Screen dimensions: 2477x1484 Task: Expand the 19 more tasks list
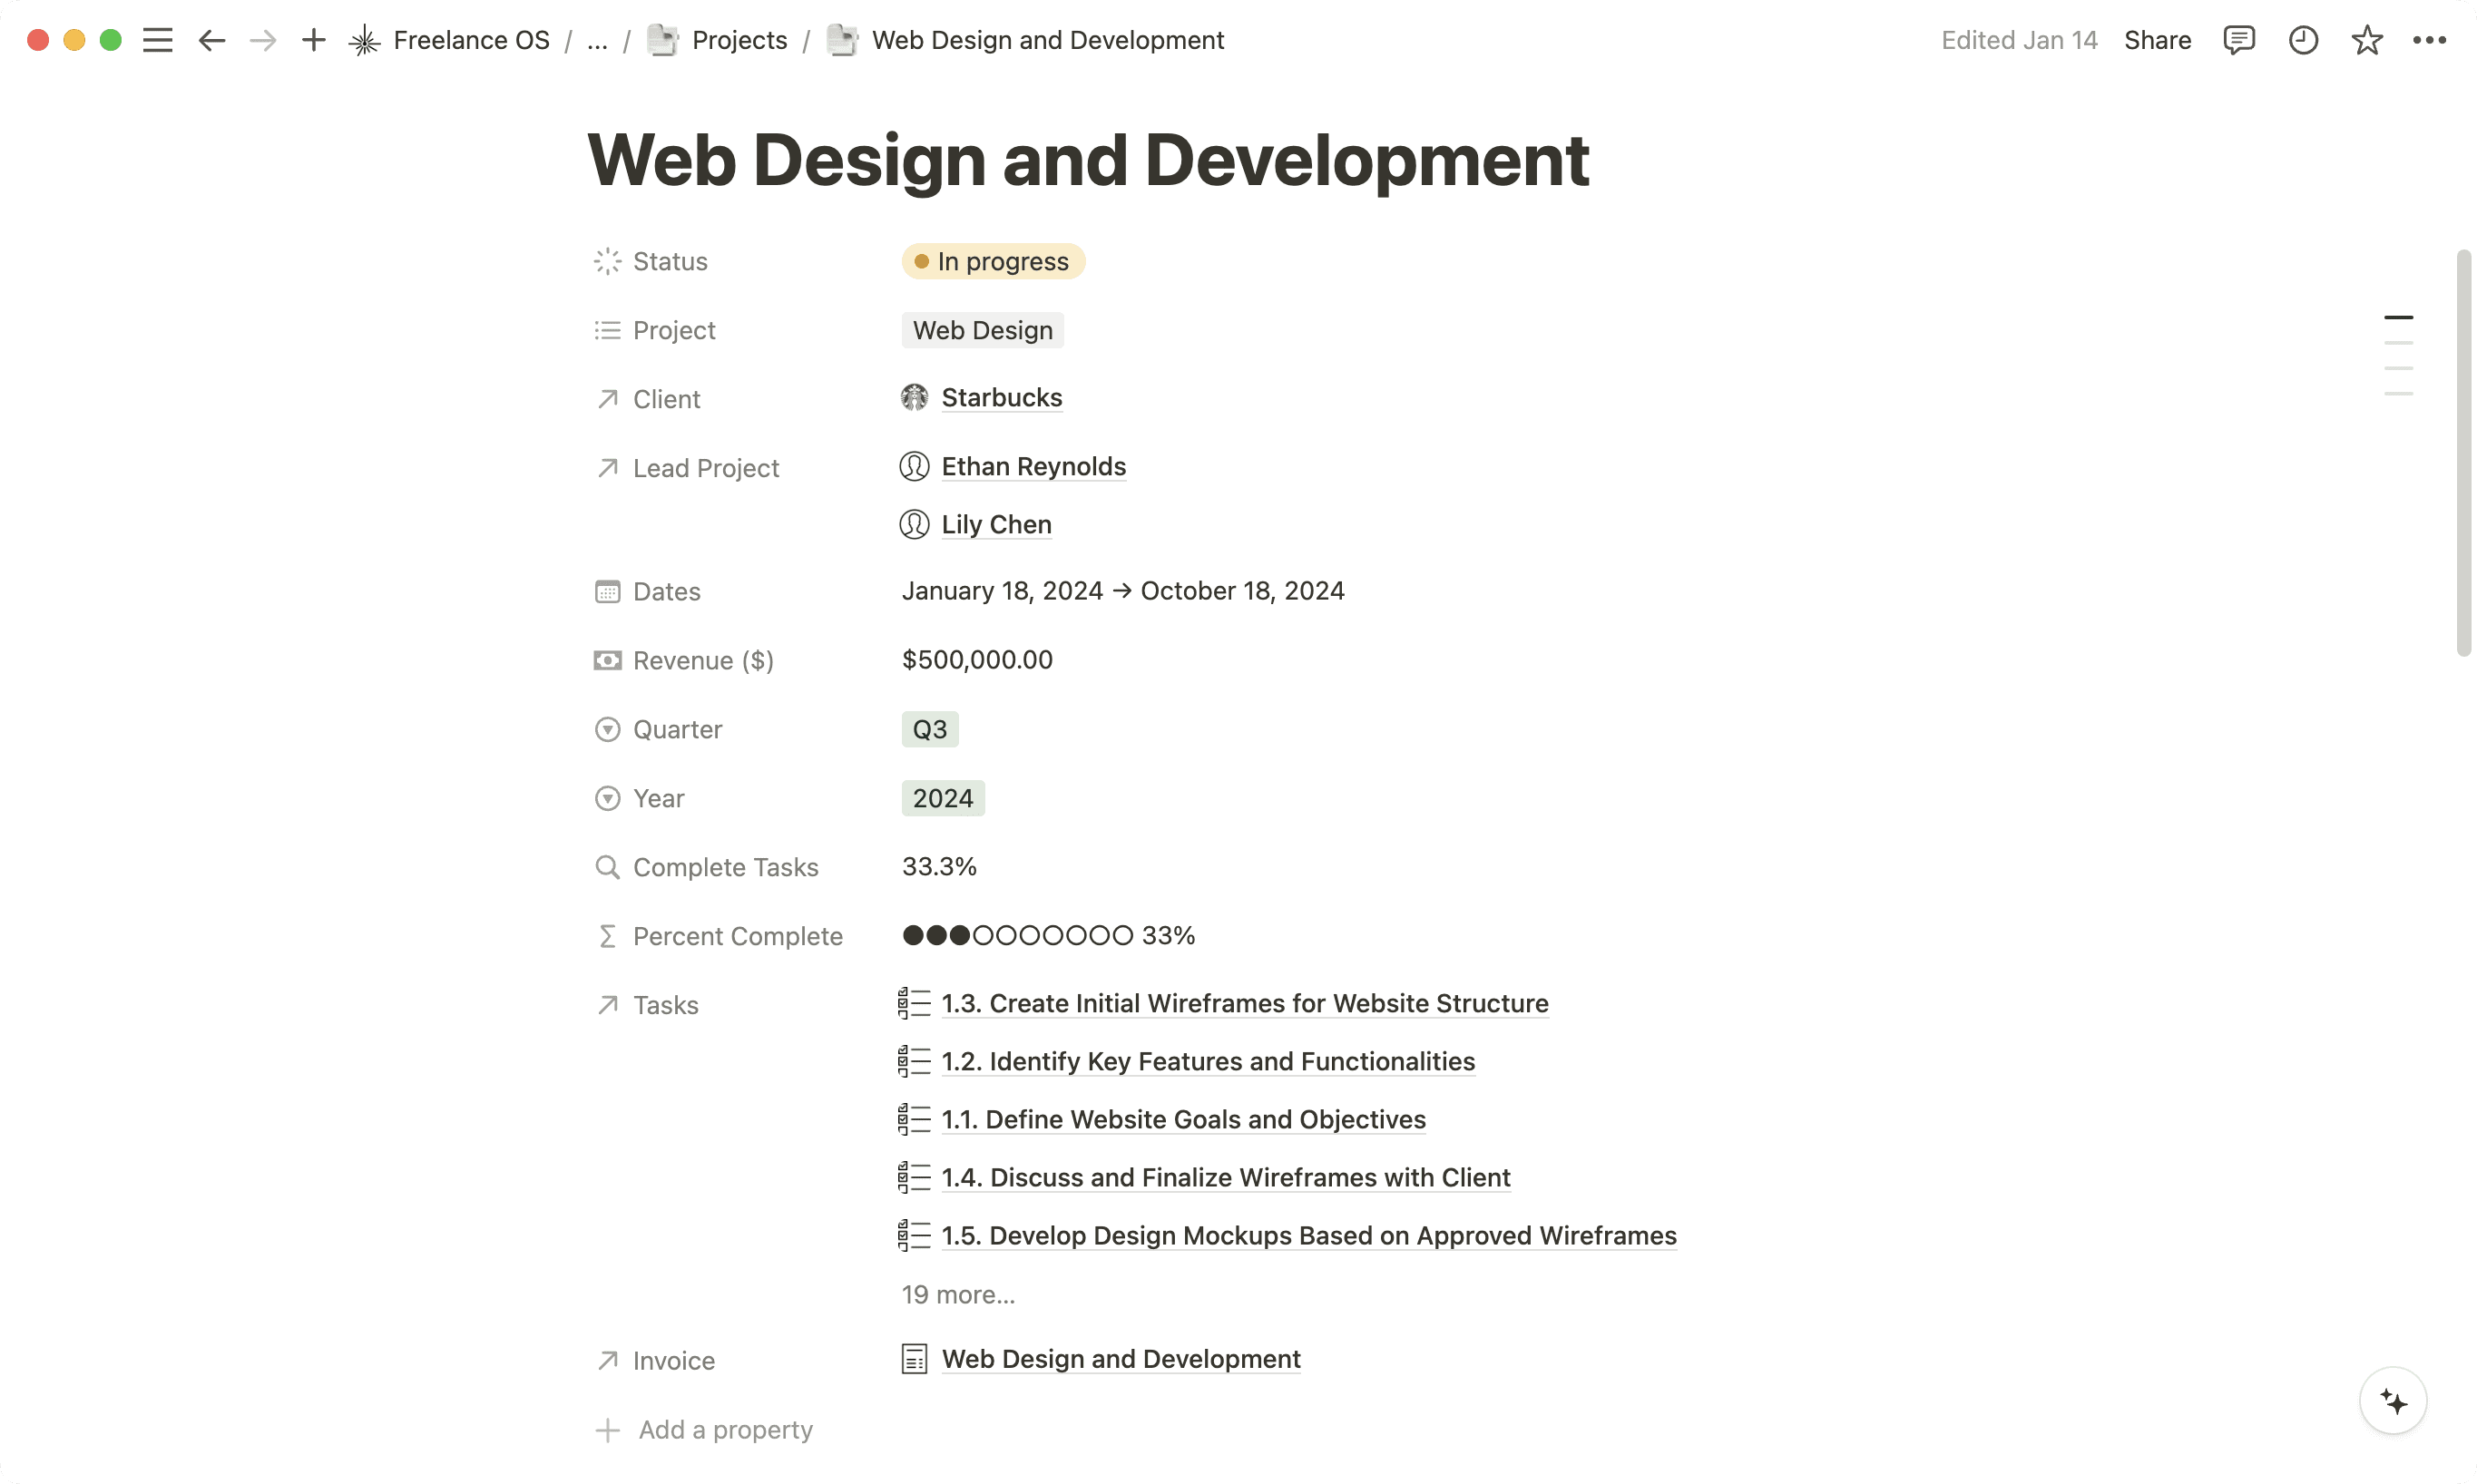tap(958, 1294)
